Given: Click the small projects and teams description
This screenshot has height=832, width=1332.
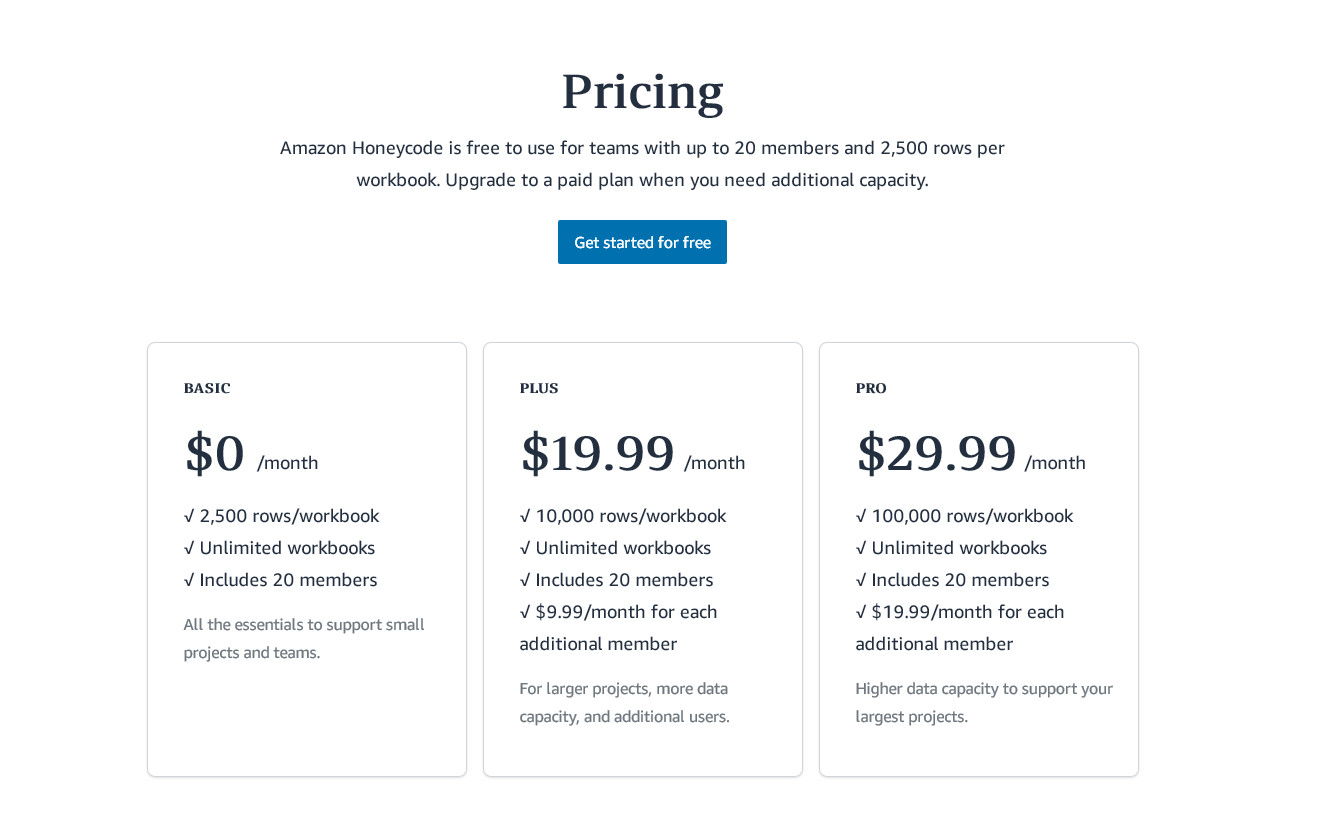Looking at the screenshot, I should (x=304, y=638).
